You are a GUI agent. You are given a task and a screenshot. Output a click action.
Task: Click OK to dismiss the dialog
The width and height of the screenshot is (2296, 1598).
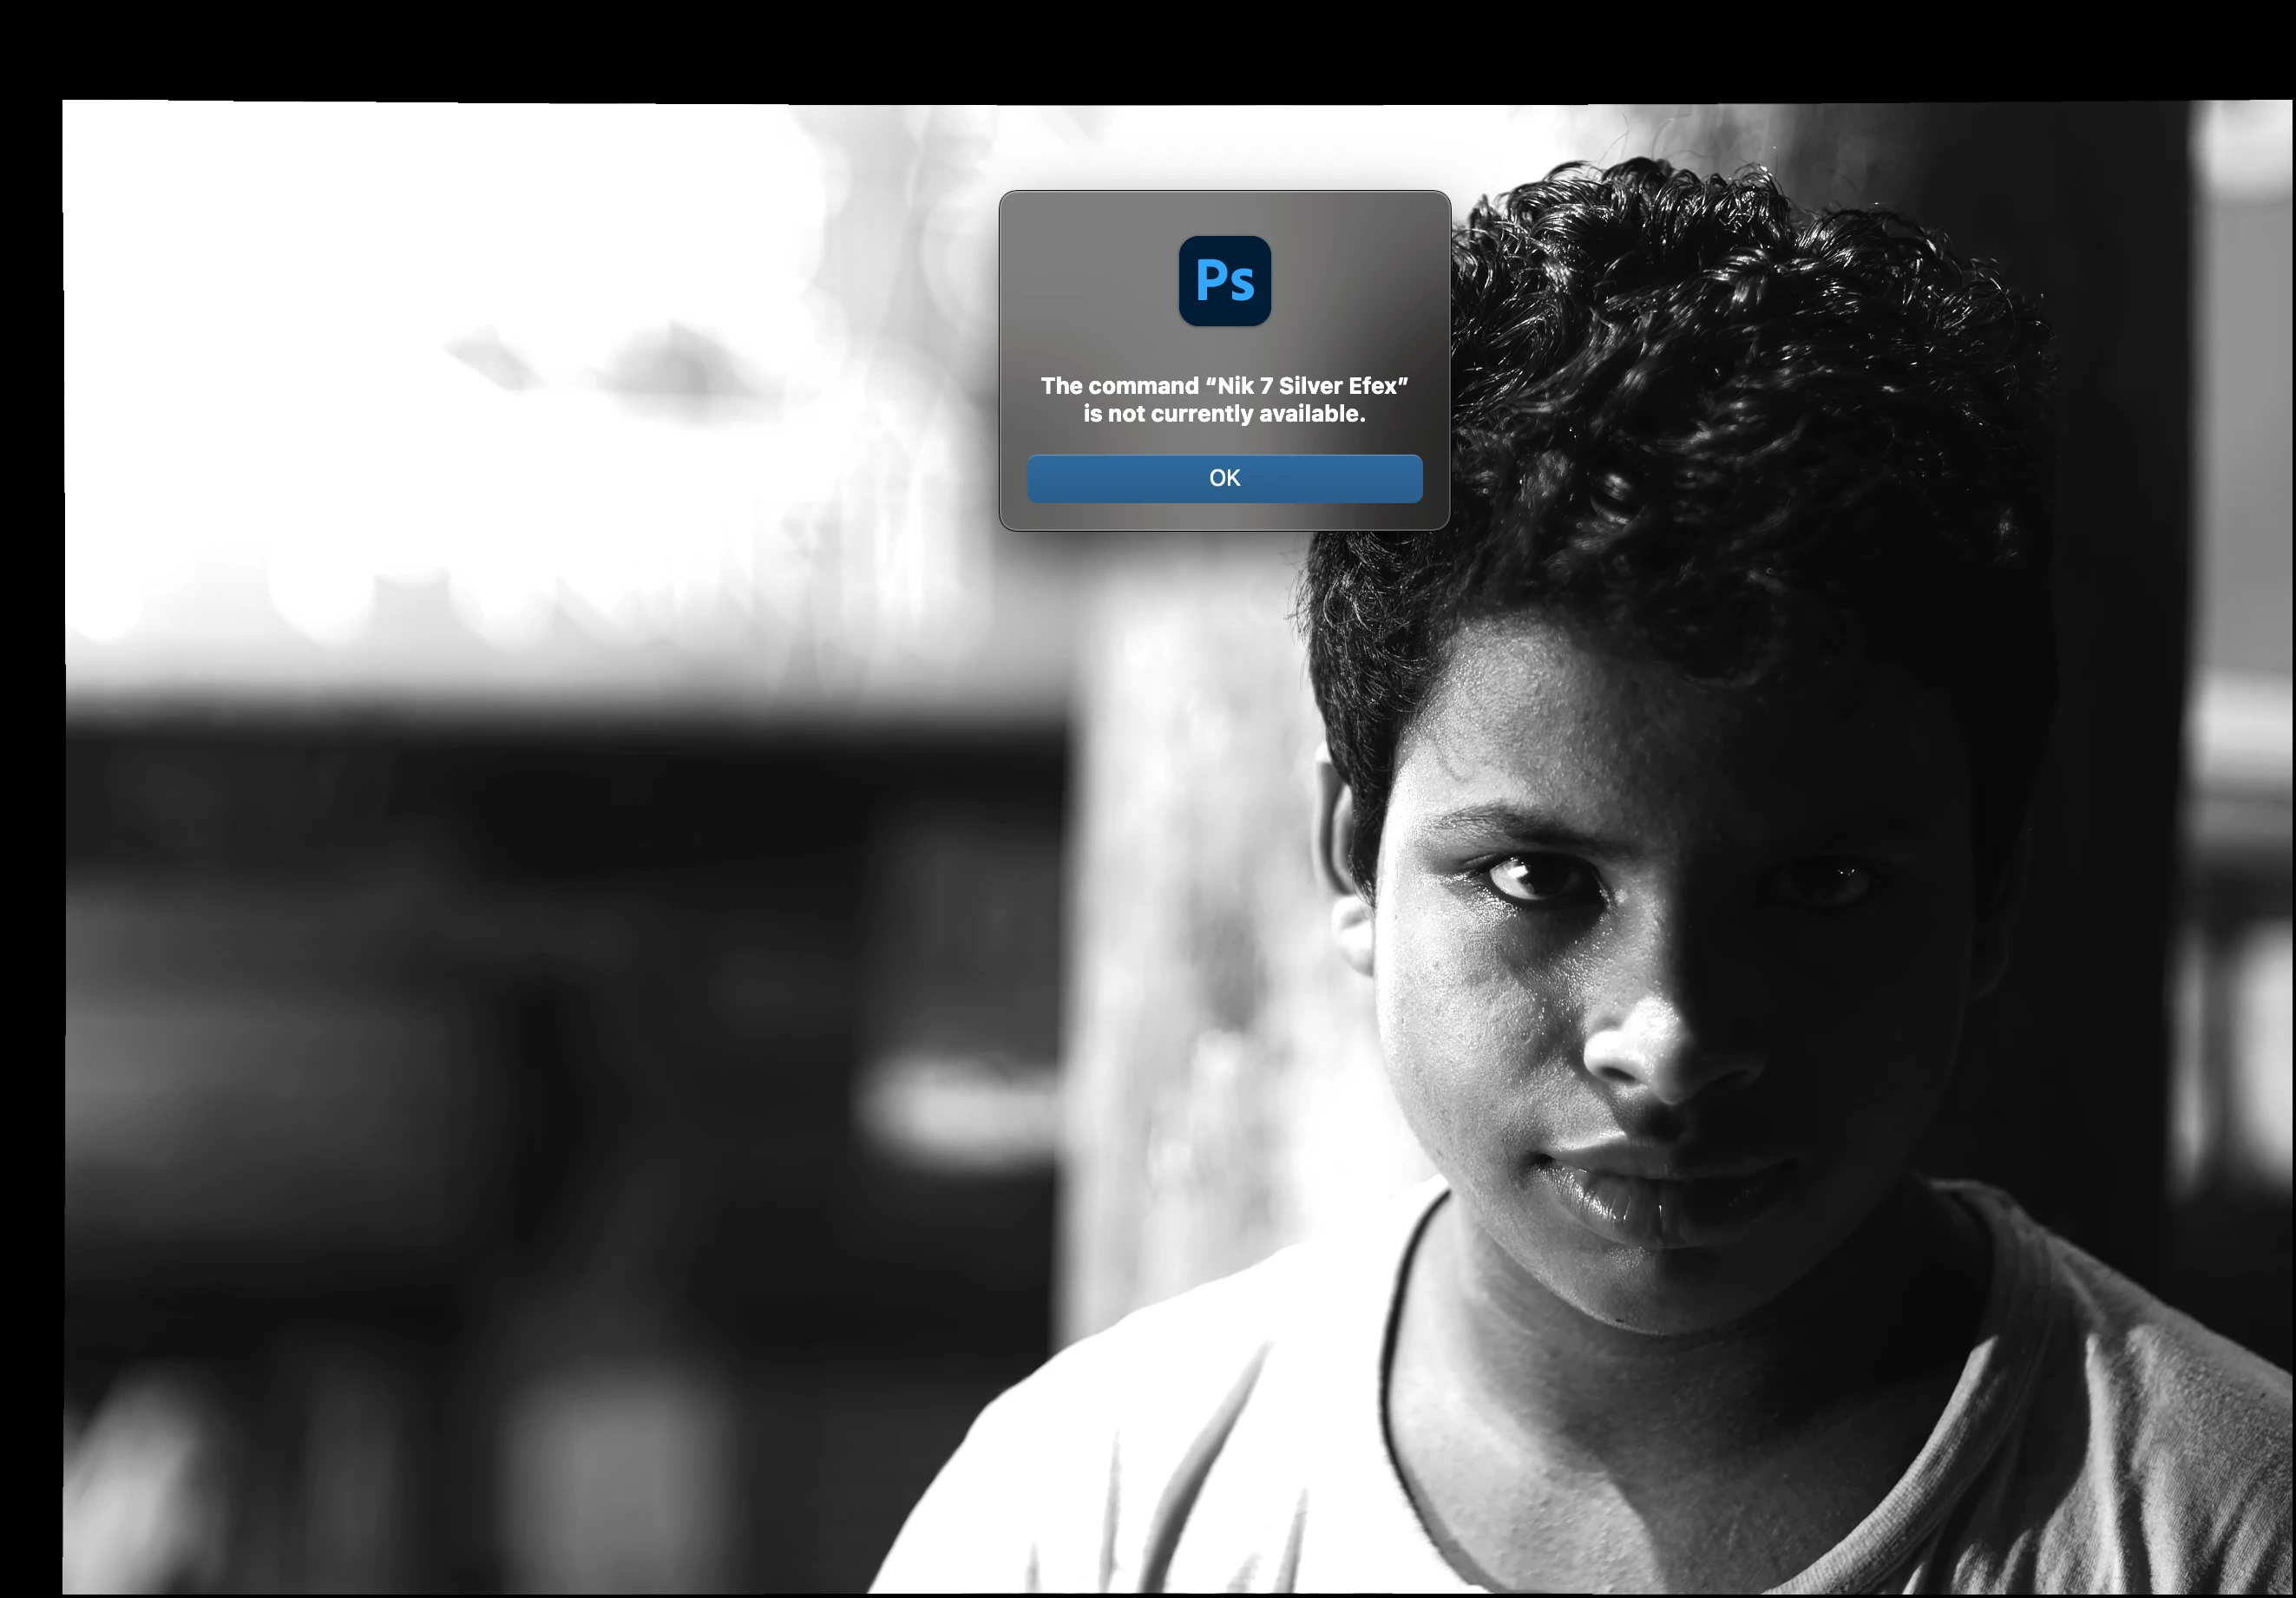coord(1224,478)
